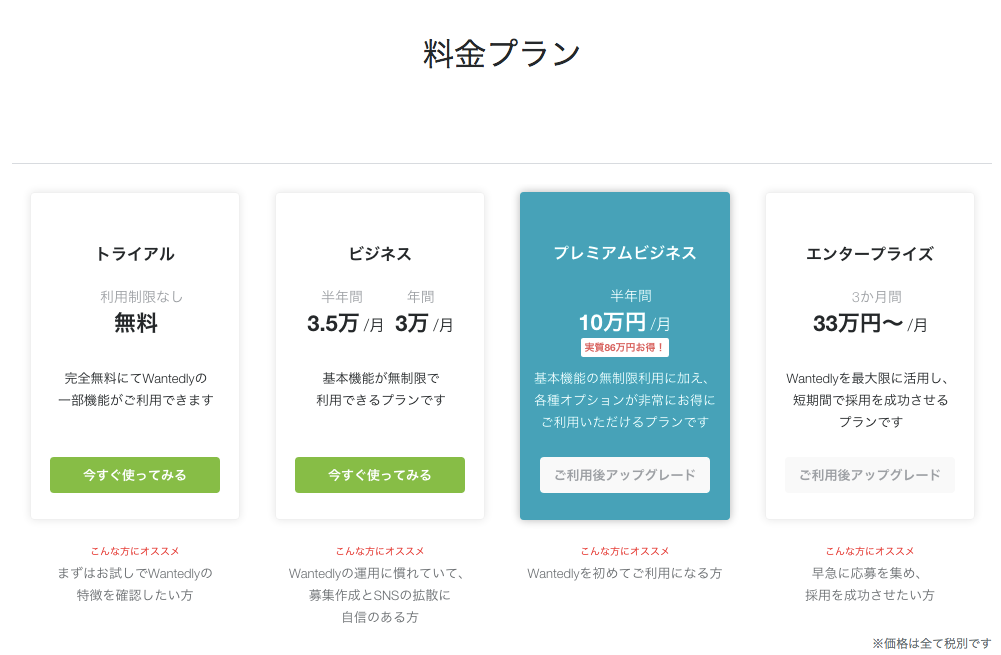Screen dimensions: 1001x655
Task: Click 年間 label in ビジネス card
Action: coord(421,296)
